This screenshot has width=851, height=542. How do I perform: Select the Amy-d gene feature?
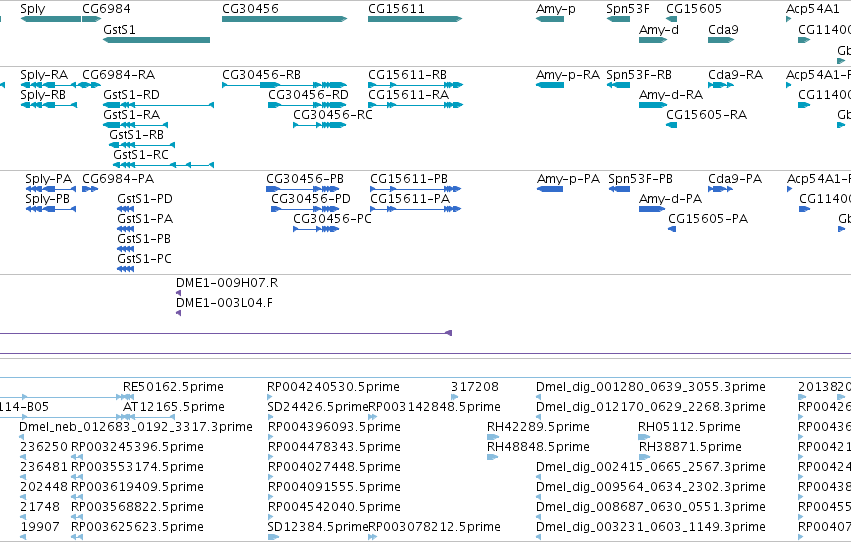pos(653,40)
